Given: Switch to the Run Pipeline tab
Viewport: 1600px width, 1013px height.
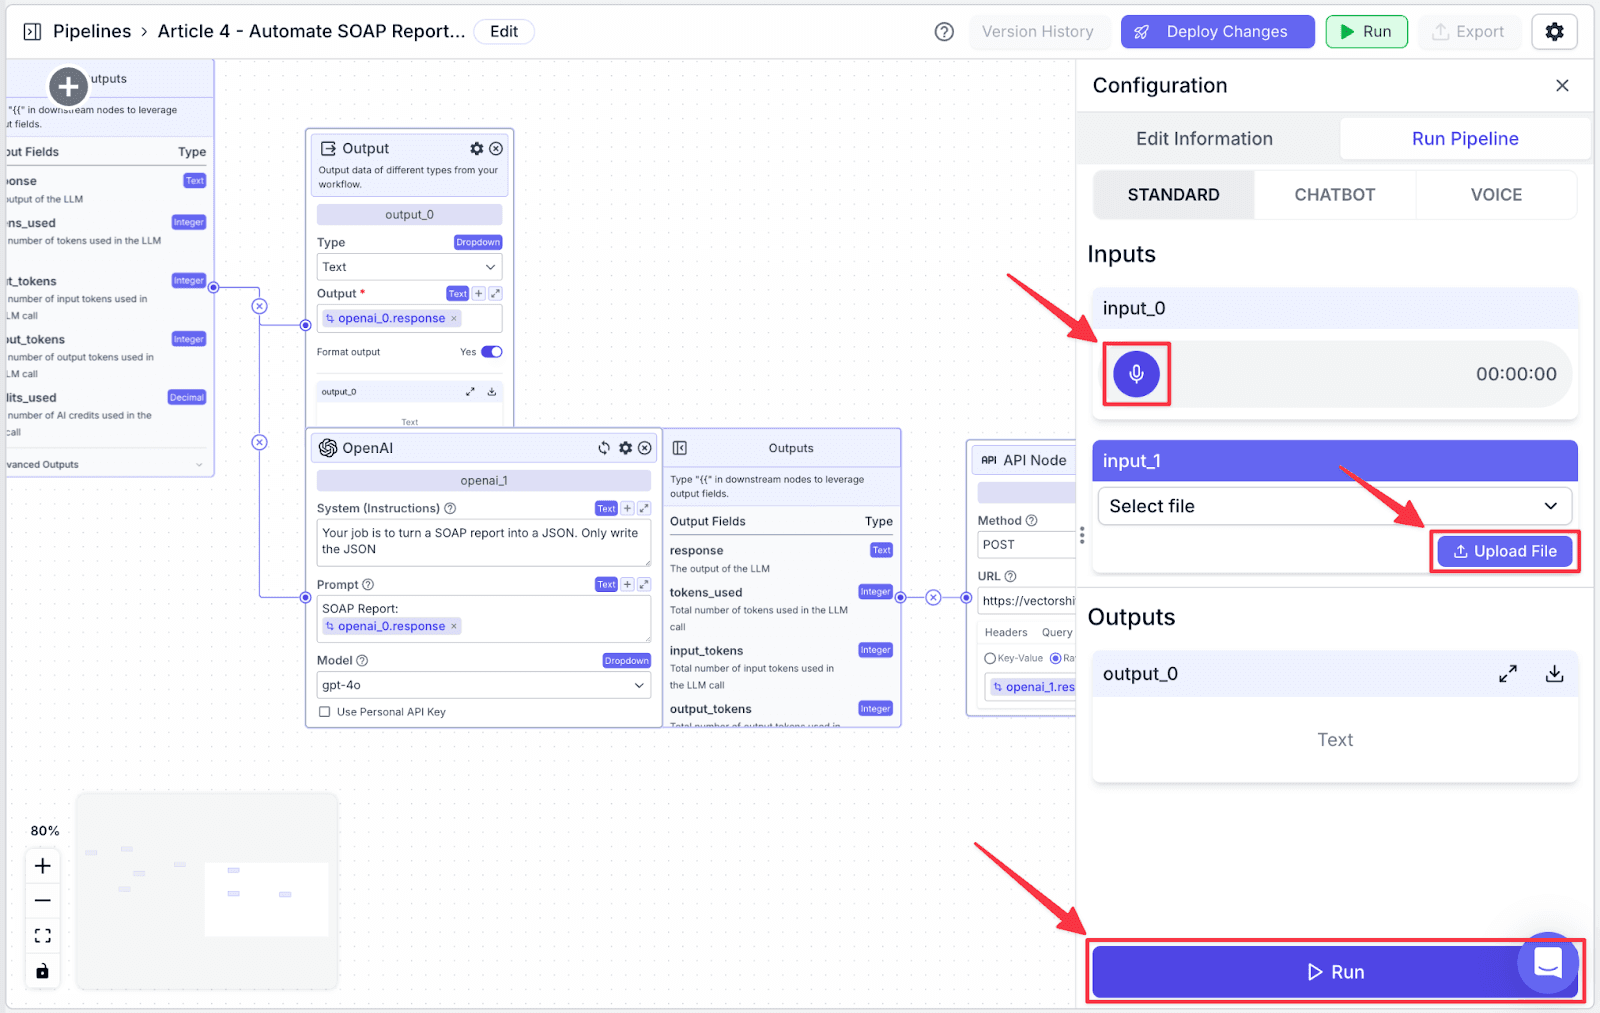Looking at the screenshot, I should [1465, 139].
